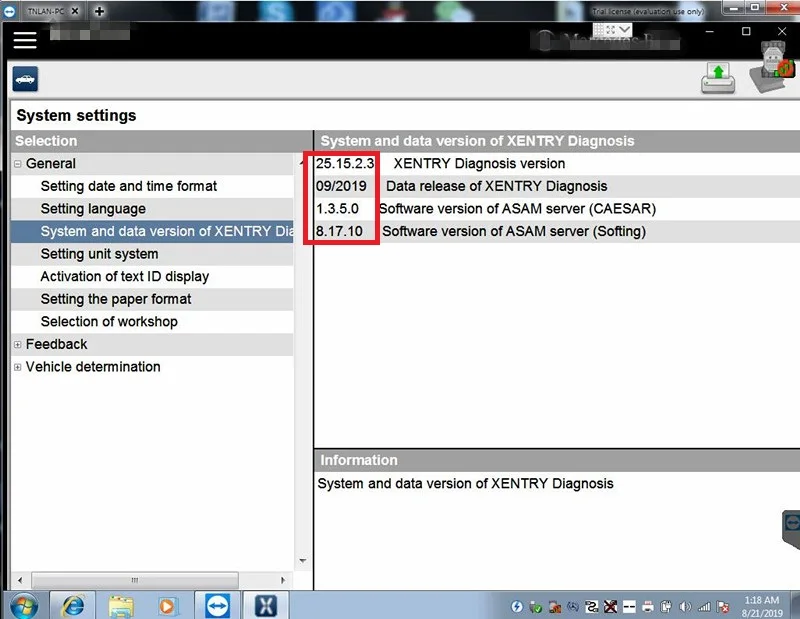Open the hamburger main menu
The height and width of the screenshot is (619, 800).
click(24, 40)
